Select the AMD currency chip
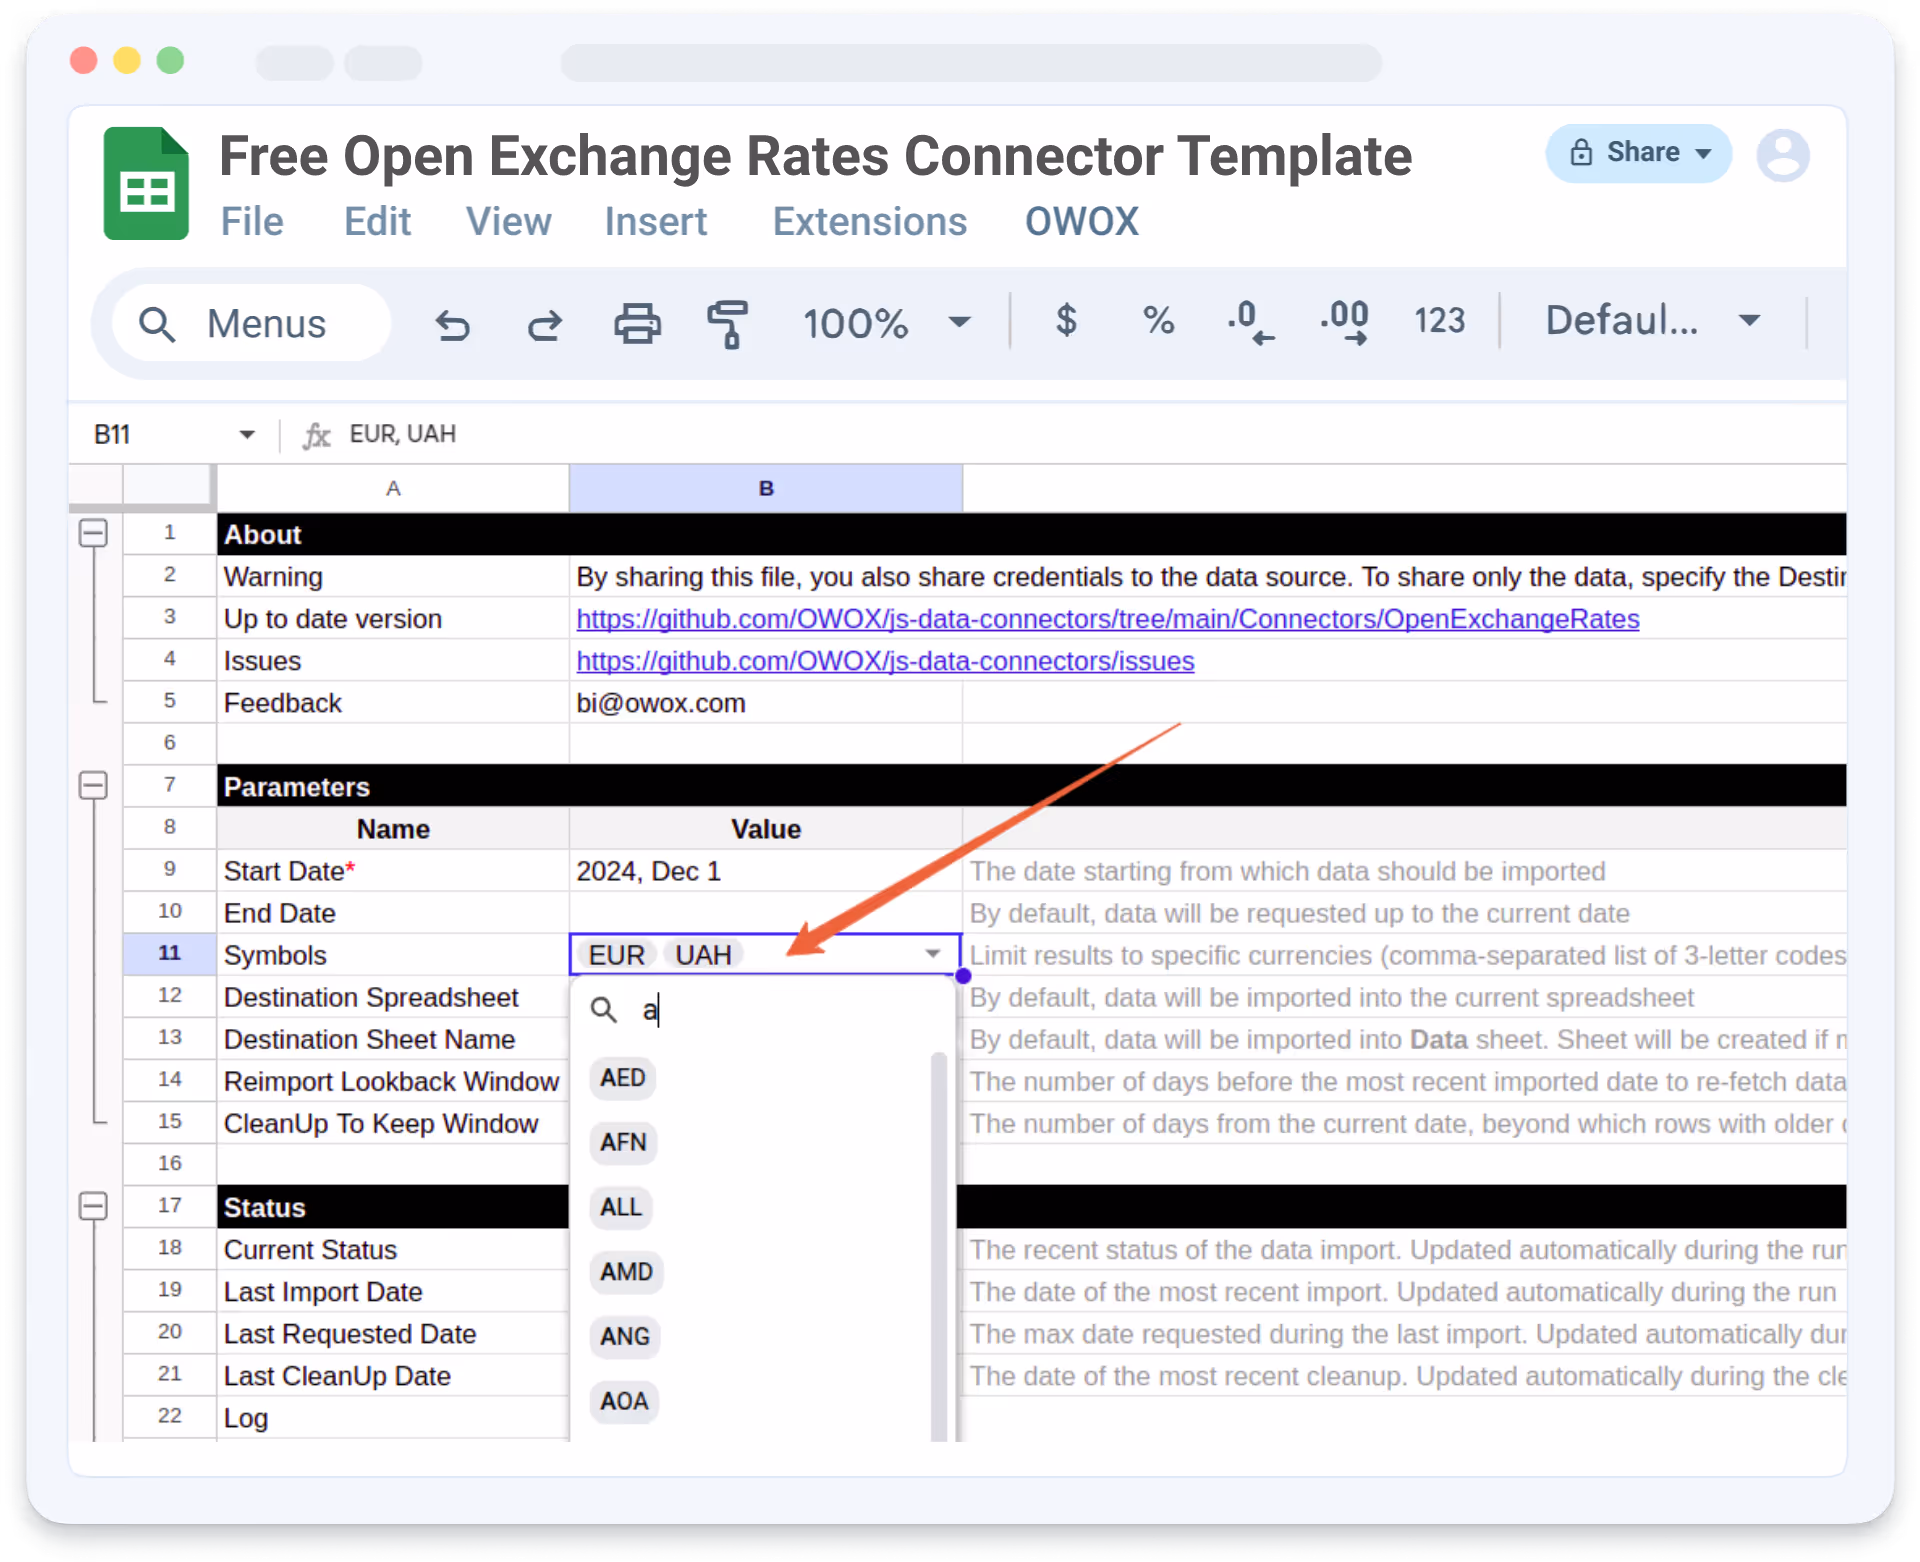Image resolution: width=1920 pixels, height=1562 pixels. coord(626,1272)
